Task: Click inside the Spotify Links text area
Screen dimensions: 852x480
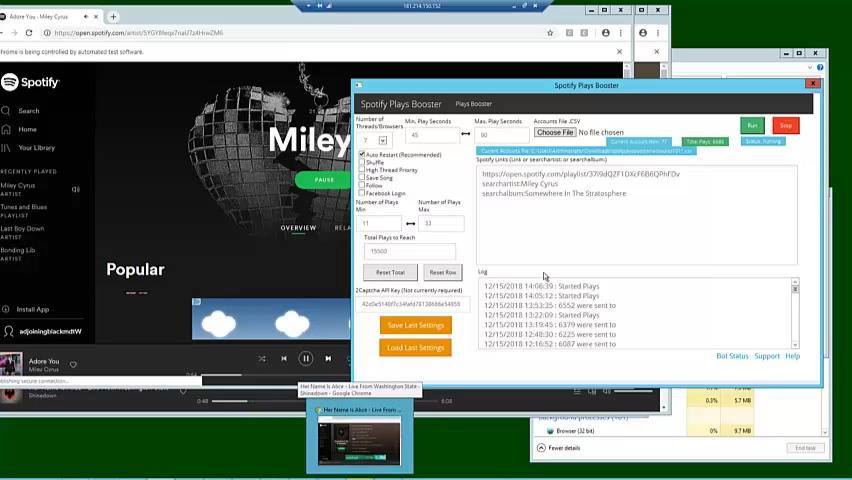Action: [x=637, y=215]
